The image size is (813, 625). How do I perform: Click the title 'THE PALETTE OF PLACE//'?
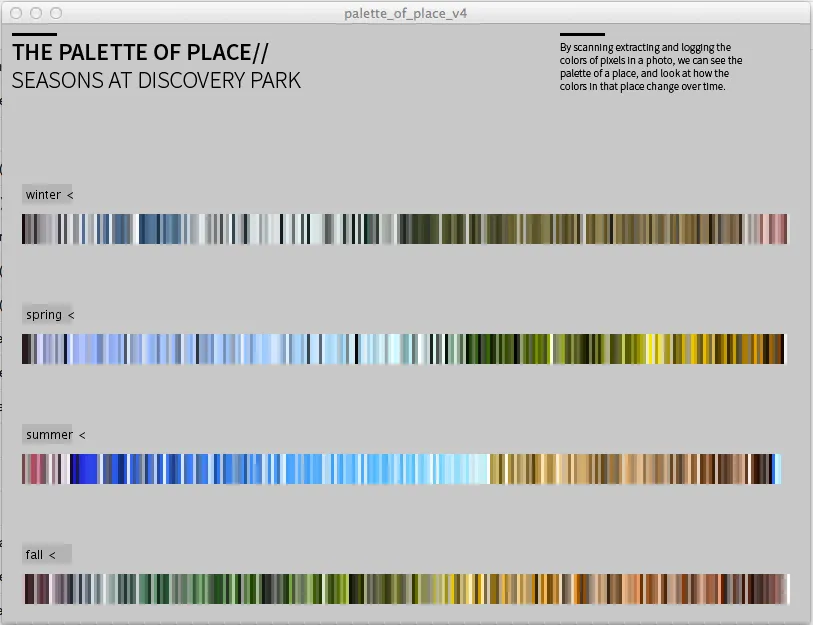[141, 52]
